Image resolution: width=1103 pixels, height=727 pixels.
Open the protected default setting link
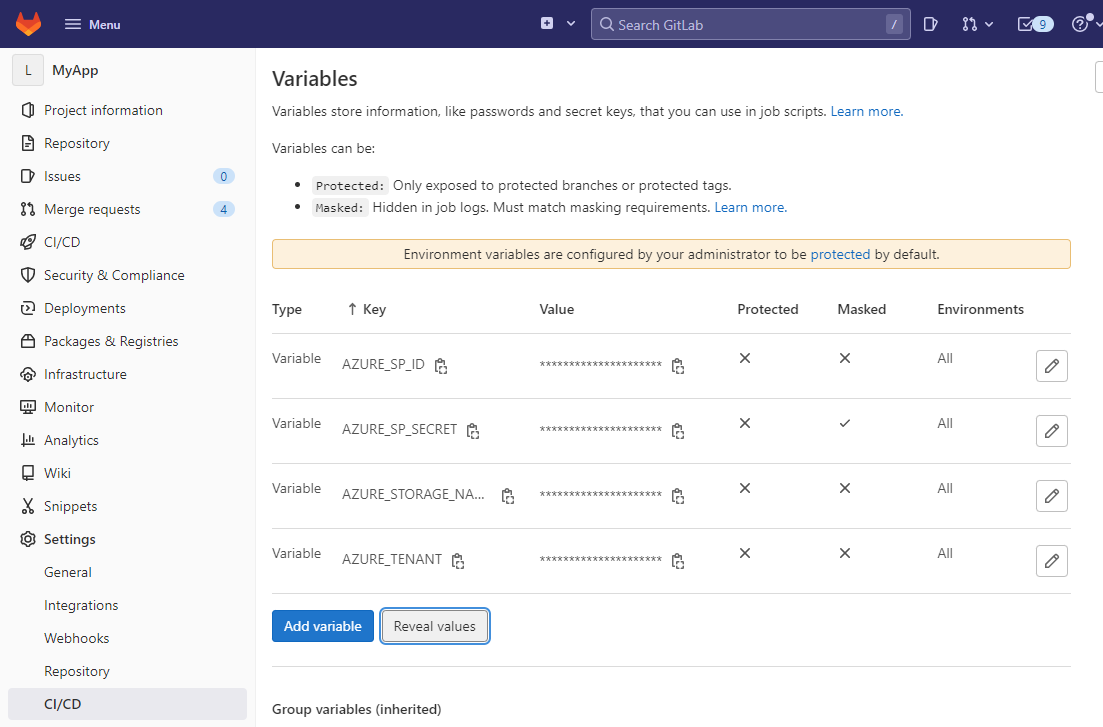(x=840, y=254)
